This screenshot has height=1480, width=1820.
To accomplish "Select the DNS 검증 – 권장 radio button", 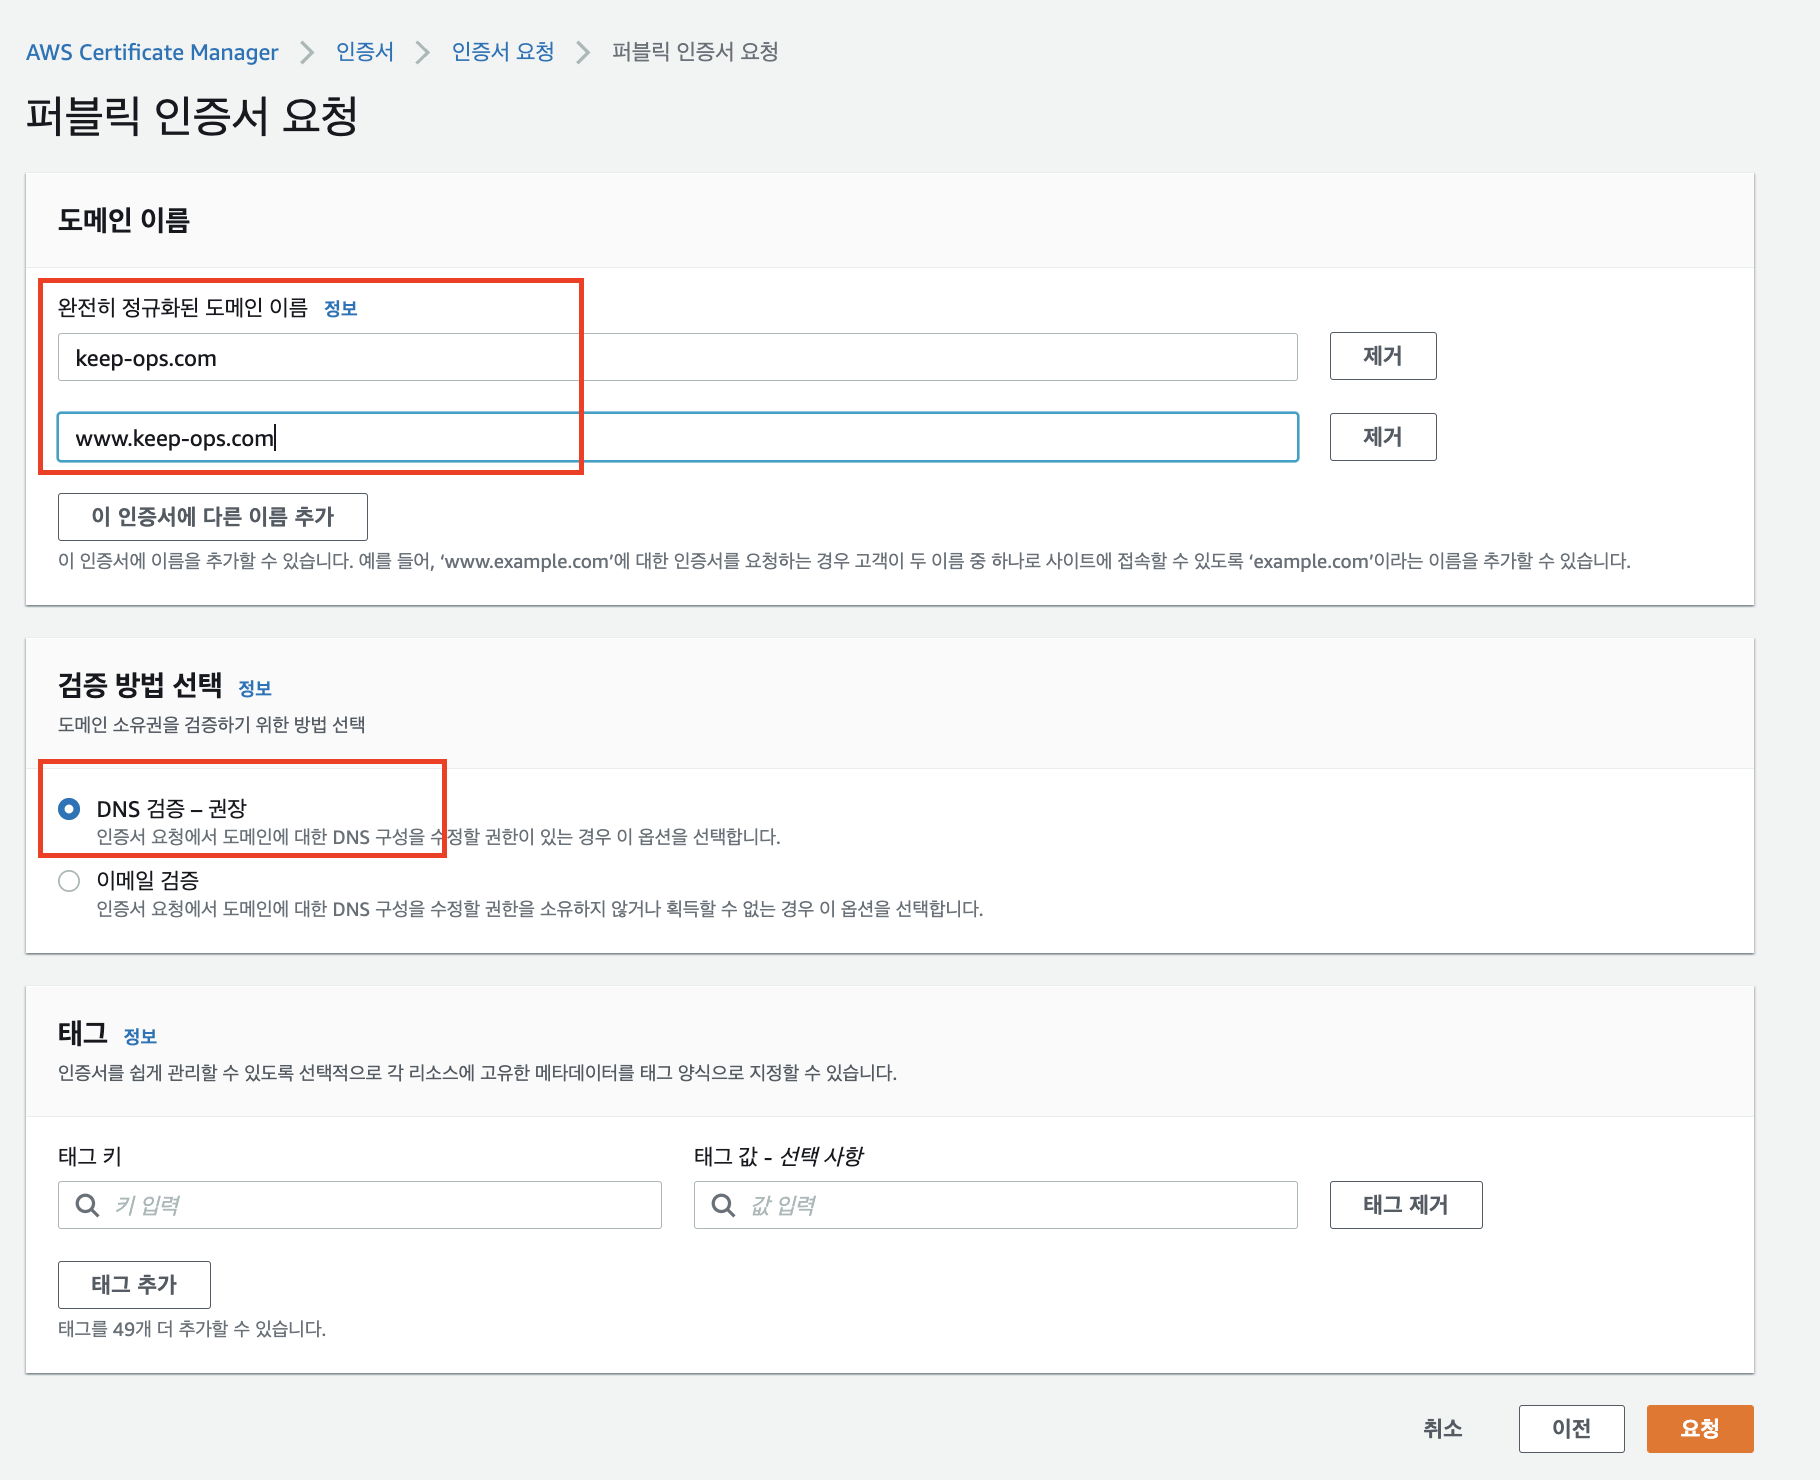I will [x=69, y=809].
